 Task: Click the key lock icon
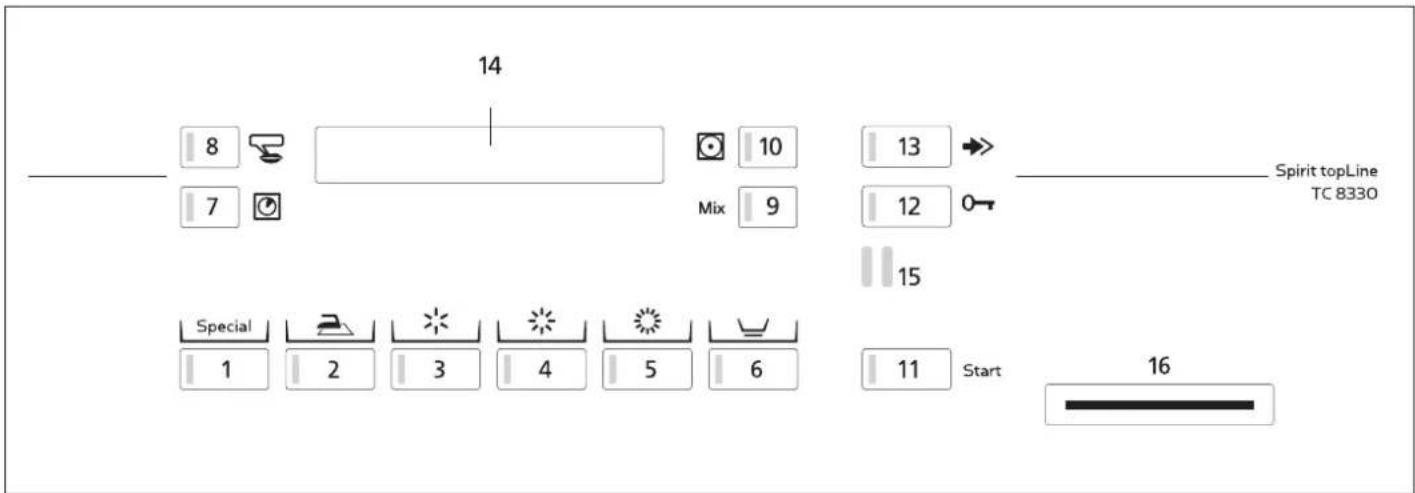coord(981,207)
